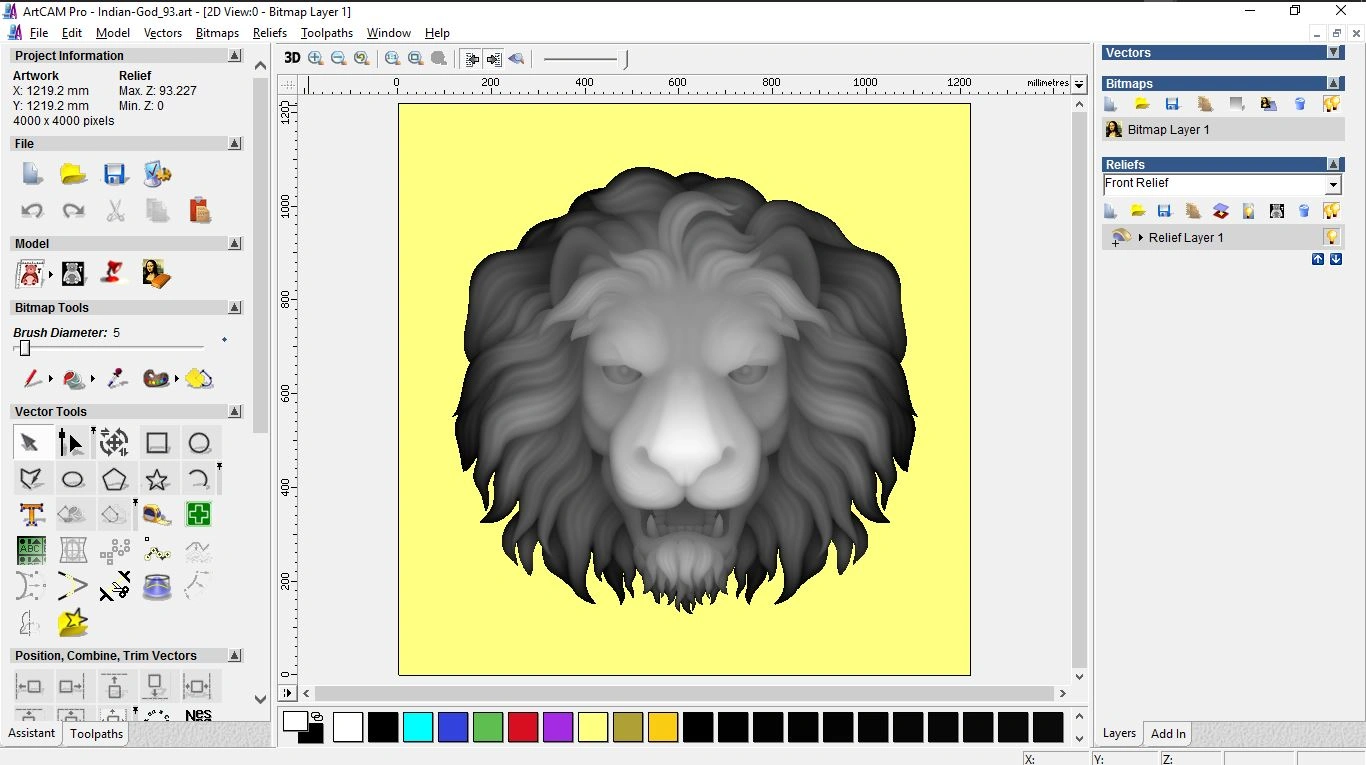Switch to the Assistant tab
This screenshot has height=765, width=1366.
32,733
